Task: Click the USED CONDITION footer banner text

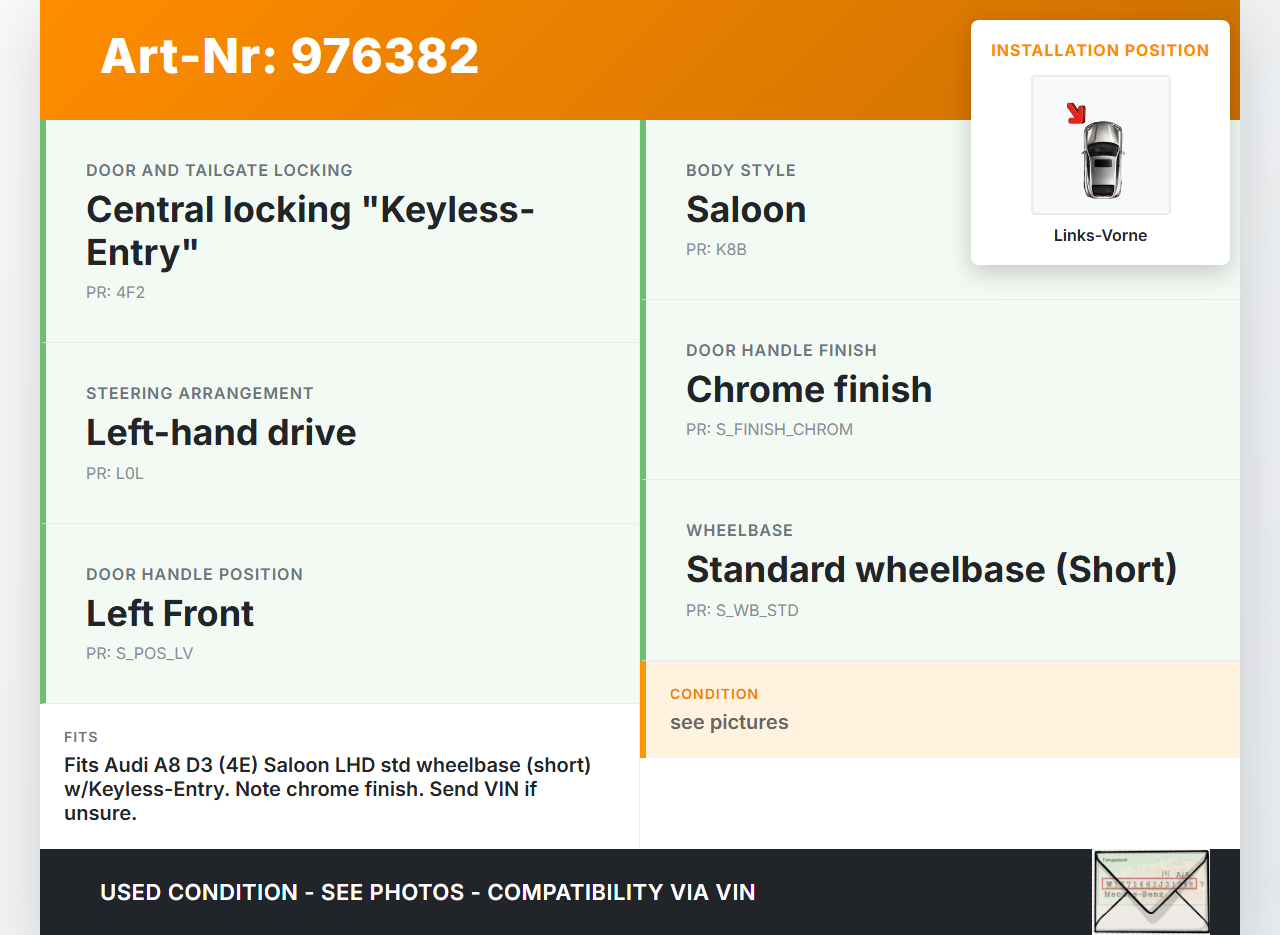Action: click(427, 892)
